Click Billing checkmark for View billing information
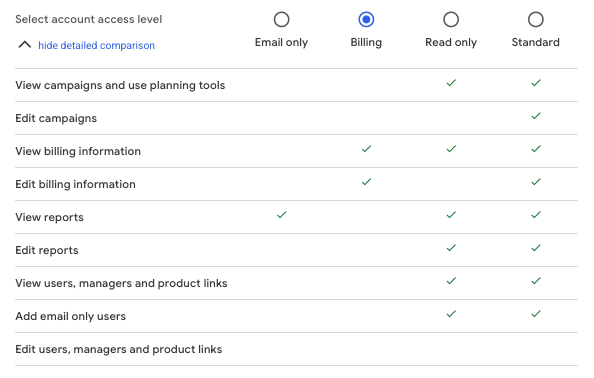Screen dimensions: 594x378 tap(366, 149)
